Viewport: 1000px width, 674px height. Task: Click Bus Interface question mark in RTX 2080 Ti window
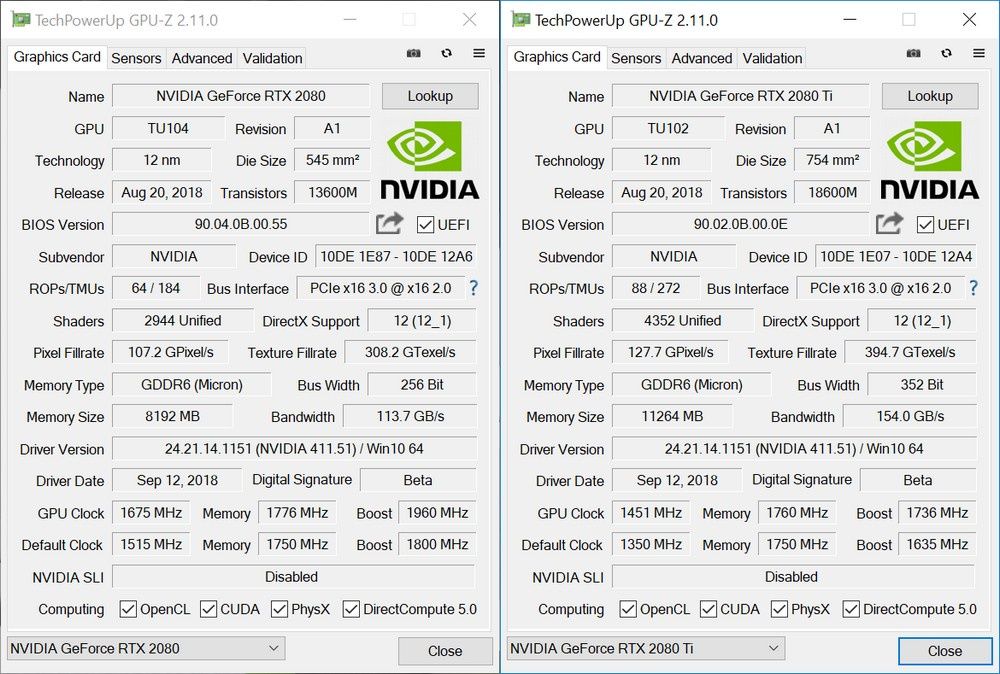973,288
